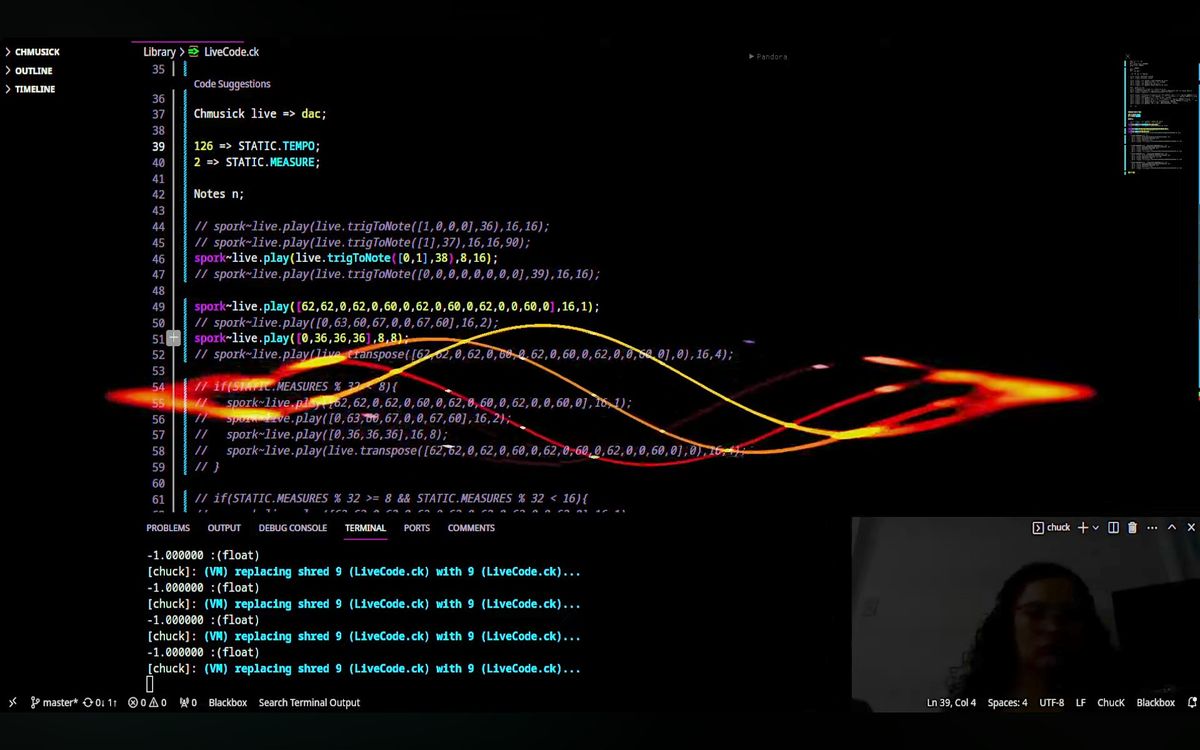Expand the TIMELINE section
Image resolution: width=1200 pixels, height=750 pixels.
click(x=34, y=89)
